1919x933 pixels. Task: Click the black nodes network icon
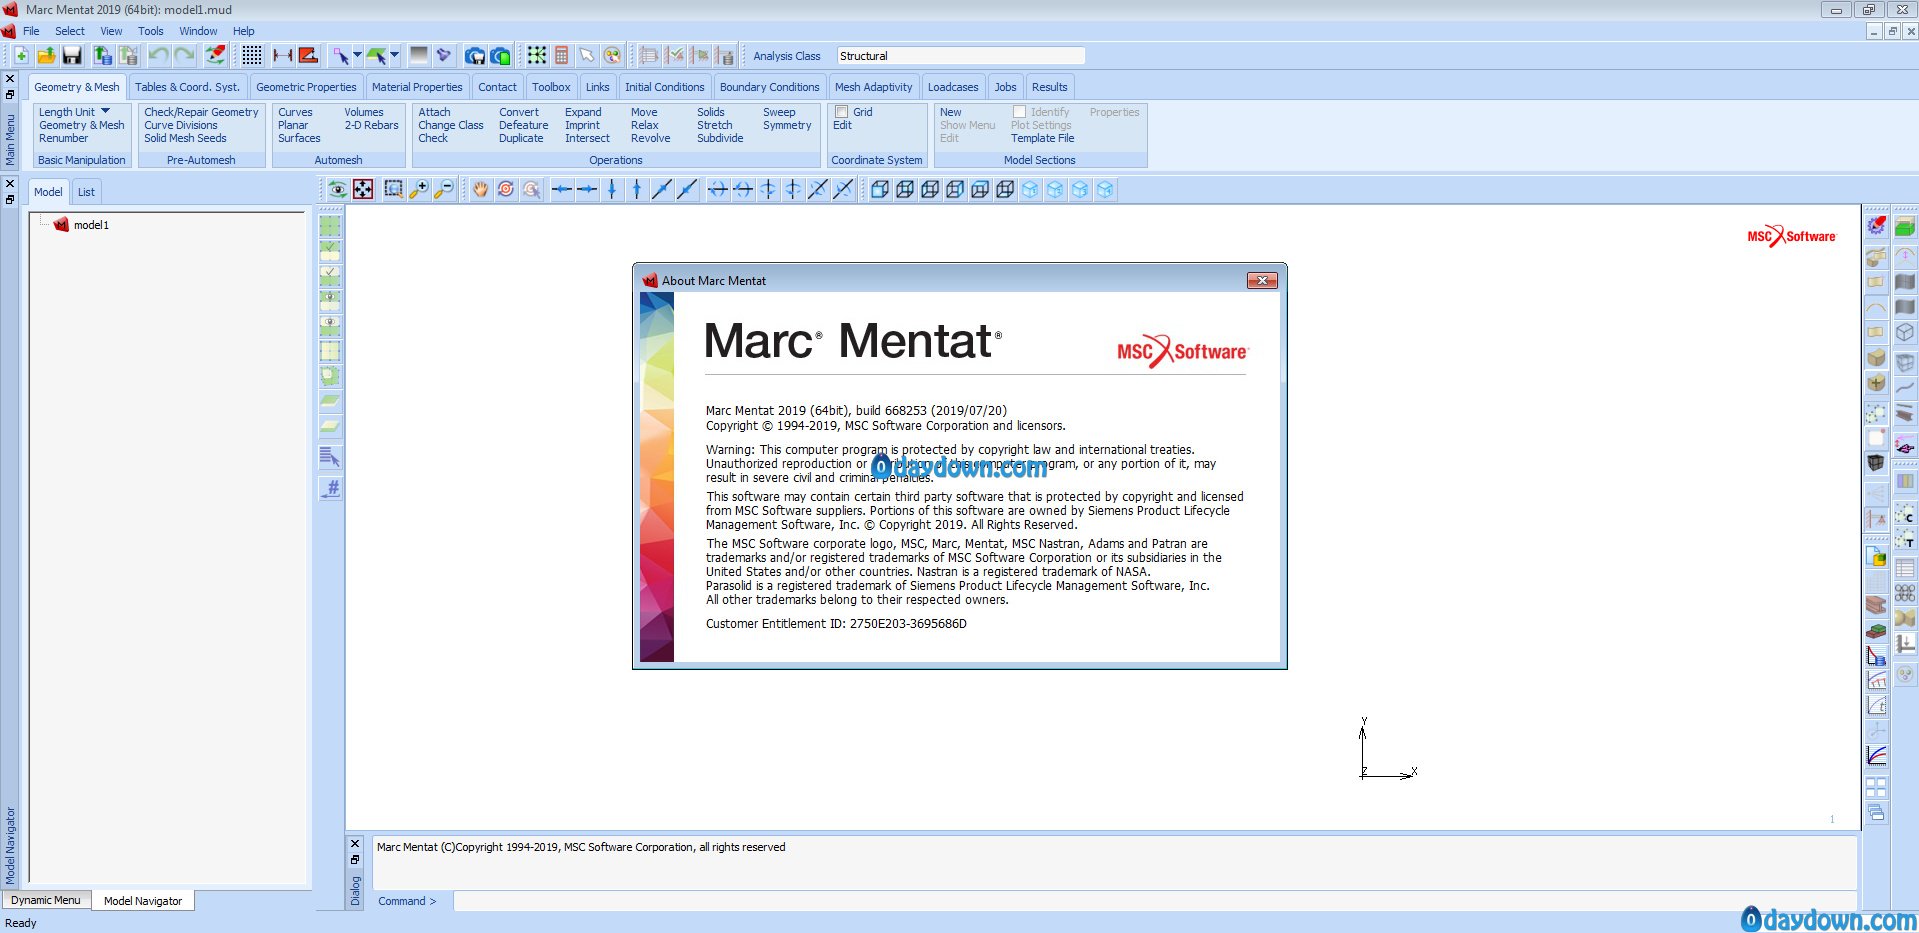click(537, 55)
